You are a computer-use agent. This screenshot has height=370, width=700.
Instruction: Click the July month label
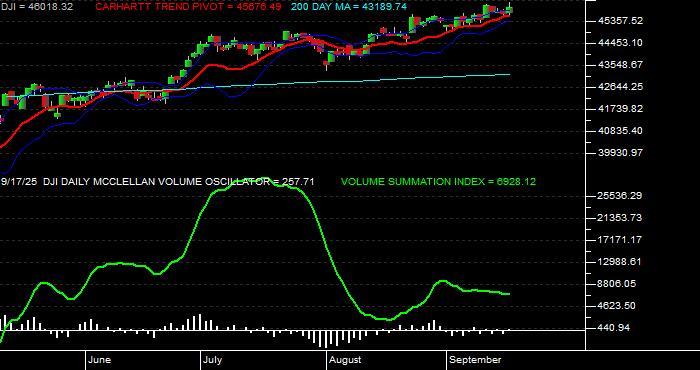tap(213, 360)
